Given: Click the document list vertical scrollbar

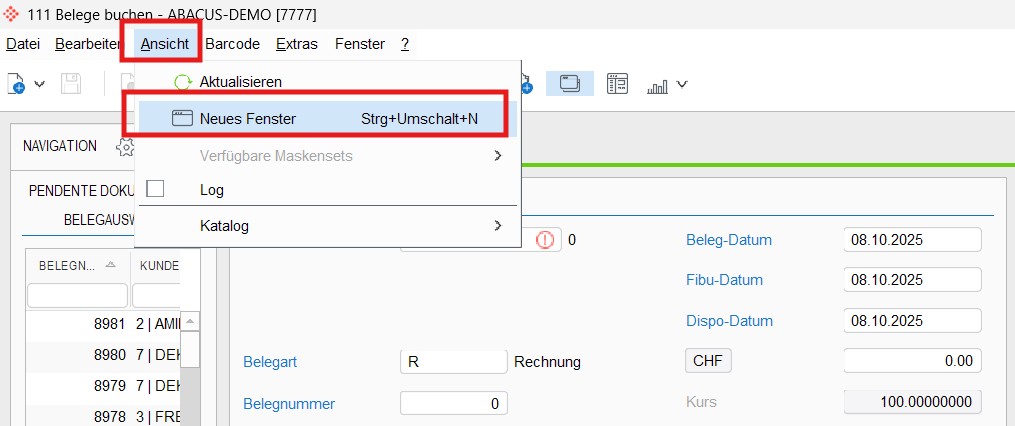Looking at the screenshot, I should coord(190,369).
